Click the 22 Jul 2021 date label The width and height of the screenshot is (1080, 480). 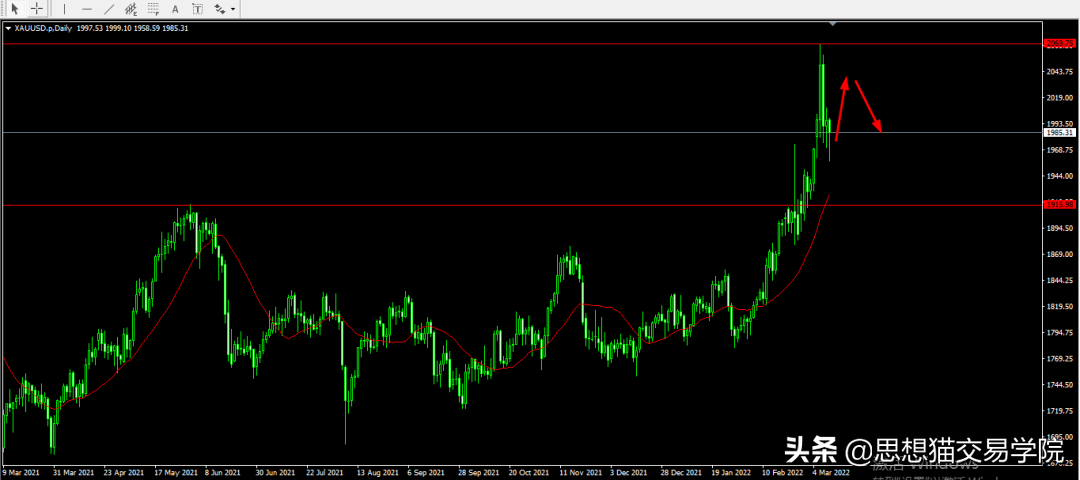pos(324,473)
